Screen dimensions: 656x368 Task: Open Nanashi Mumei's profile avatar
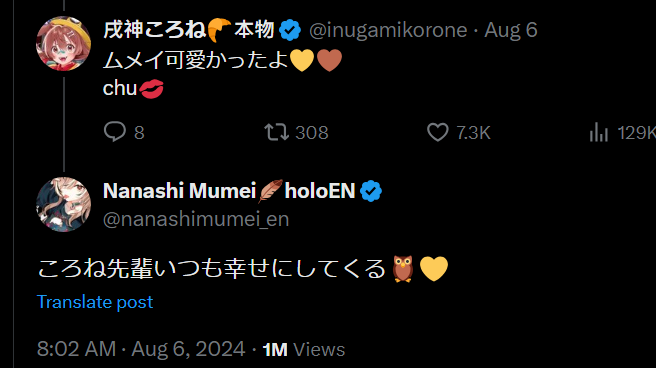[x=64, y=204]
